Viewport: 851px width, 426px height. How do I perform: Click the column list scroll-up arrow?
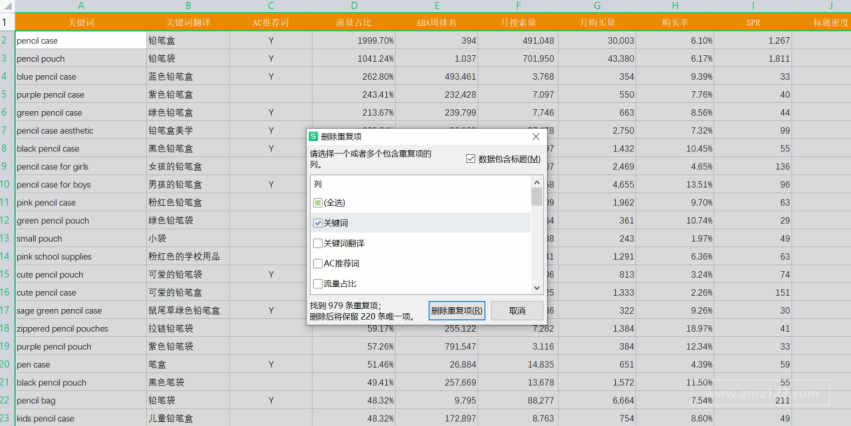537,182
